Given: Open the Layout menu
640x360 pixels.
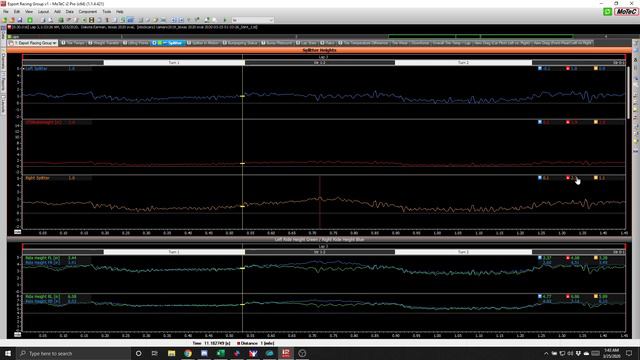Looking at the screenshot, I should (x=43, y=11).
